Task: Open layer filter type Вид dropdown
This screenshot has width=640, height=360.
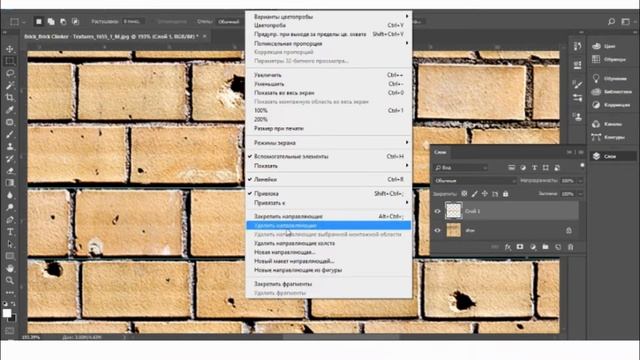Action: (x=461, y=167)
